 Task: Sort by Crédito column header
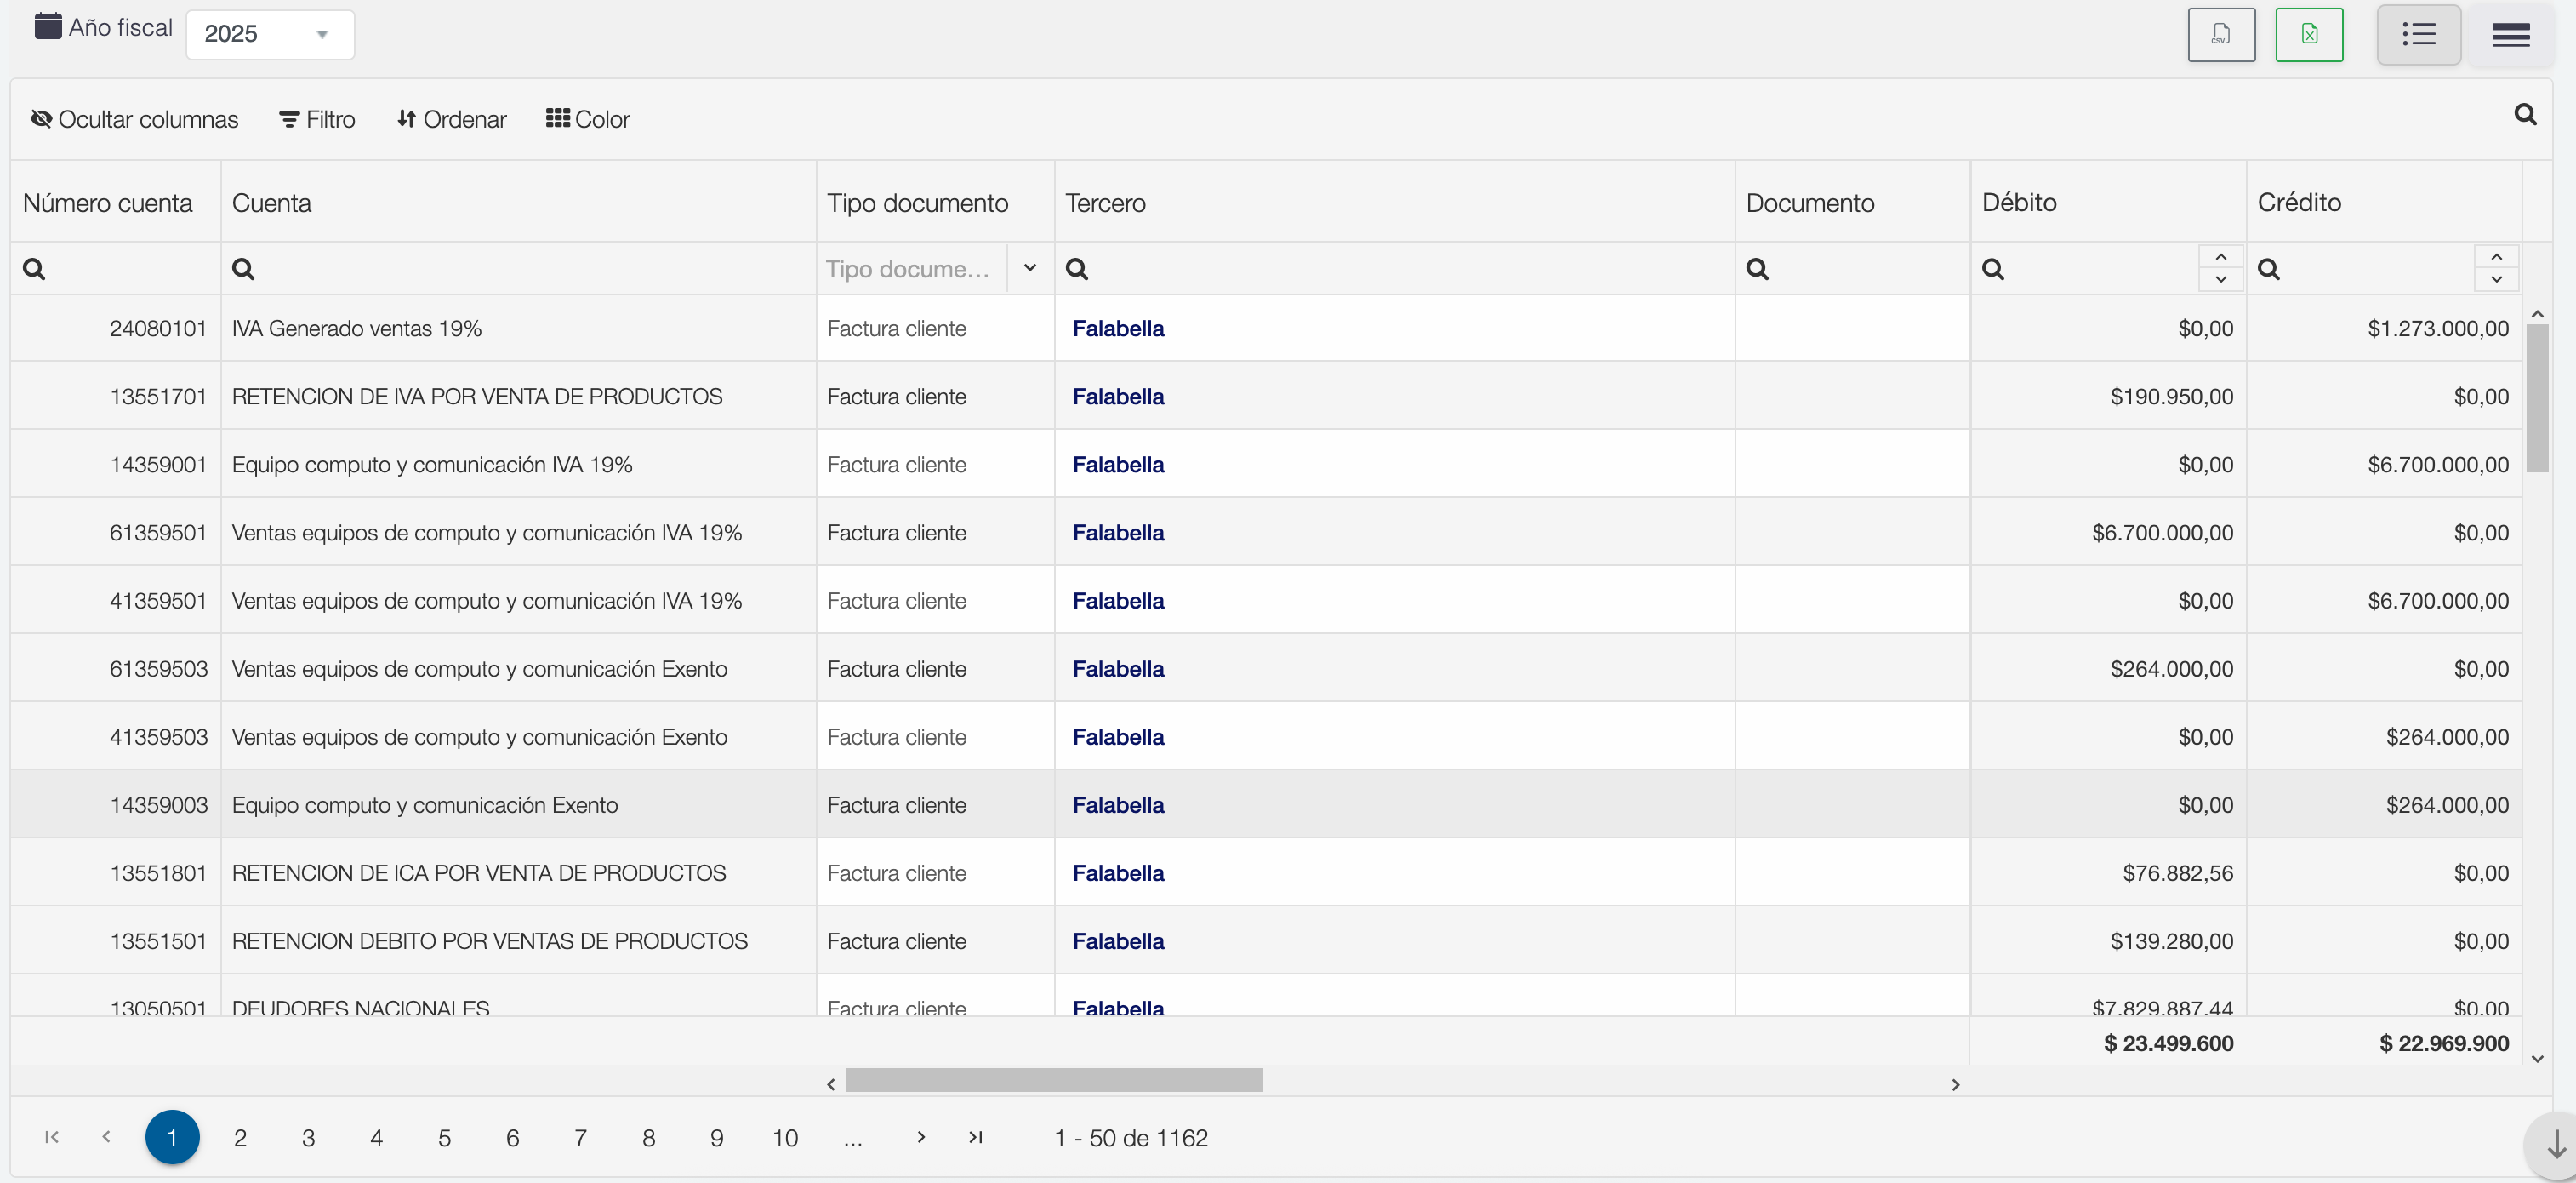pyautogui.click(x=2299, y=202)
